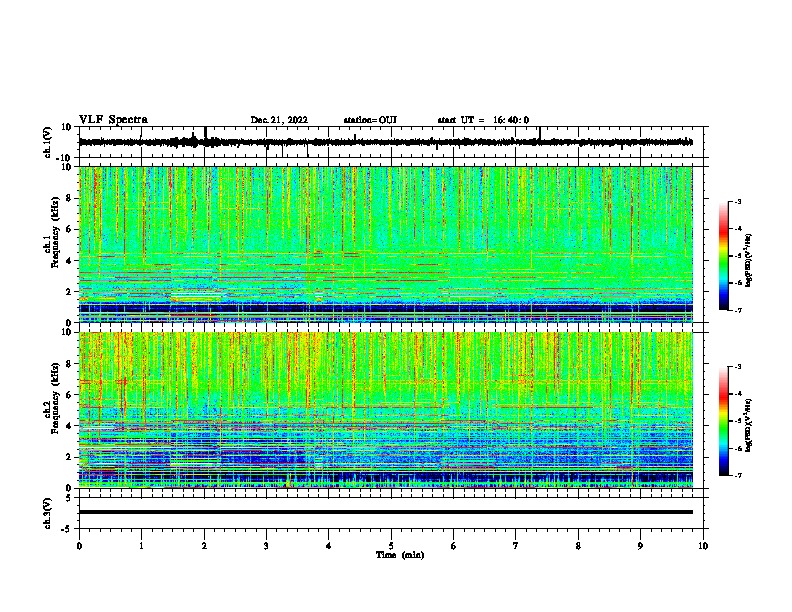Viewport: 792px width, 612px height.
Task: Click the time axis tick label '0'
Action: click(x=79, y=546)
